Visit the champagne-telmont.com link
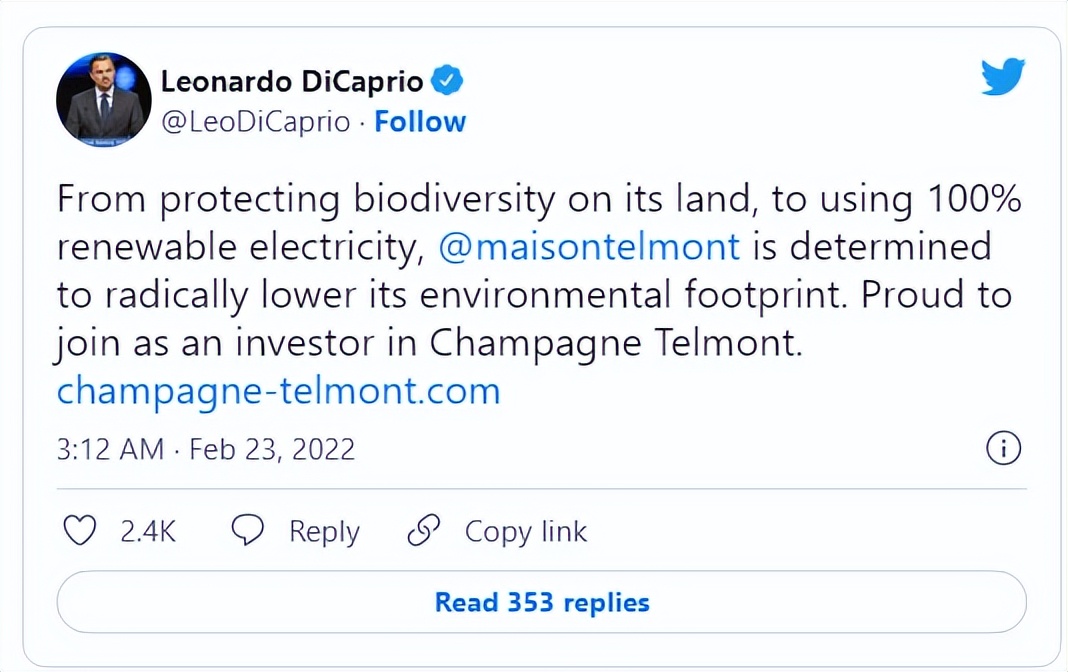 coord(278,390)
